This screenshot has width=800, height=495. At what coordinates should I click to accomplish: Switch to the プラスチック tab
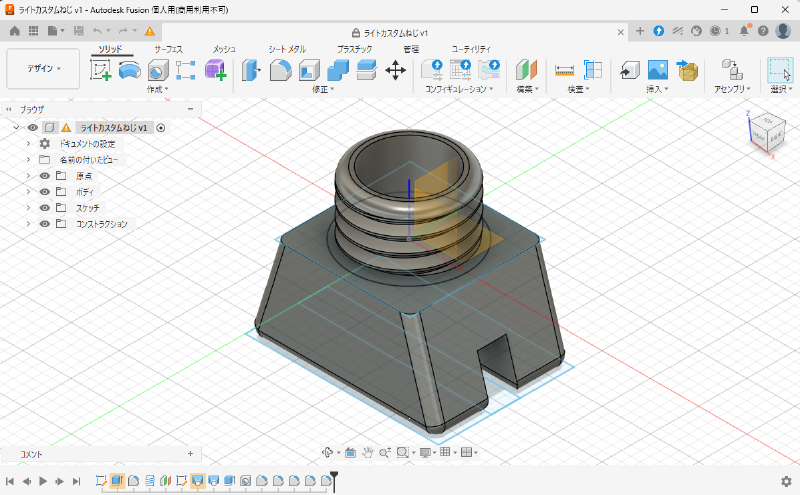pos(355,49)
